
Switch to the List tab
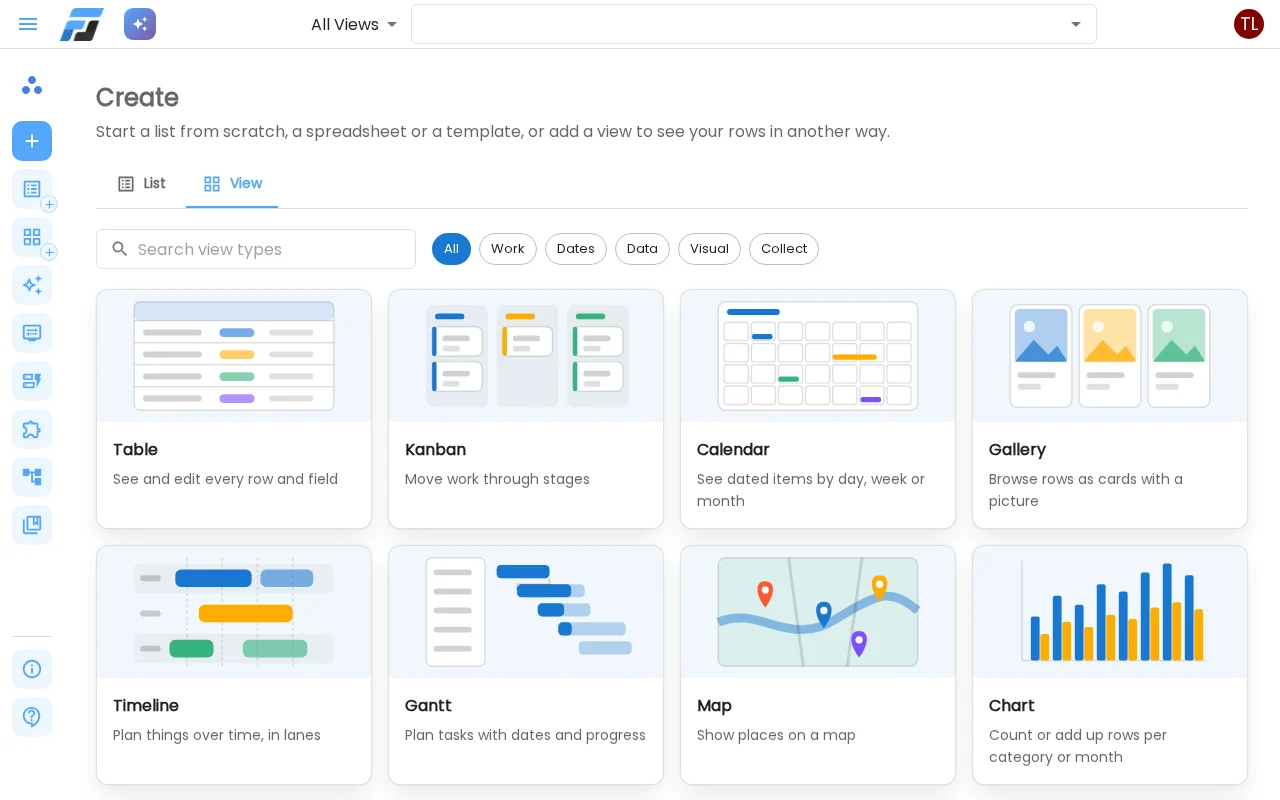point(141,184)
